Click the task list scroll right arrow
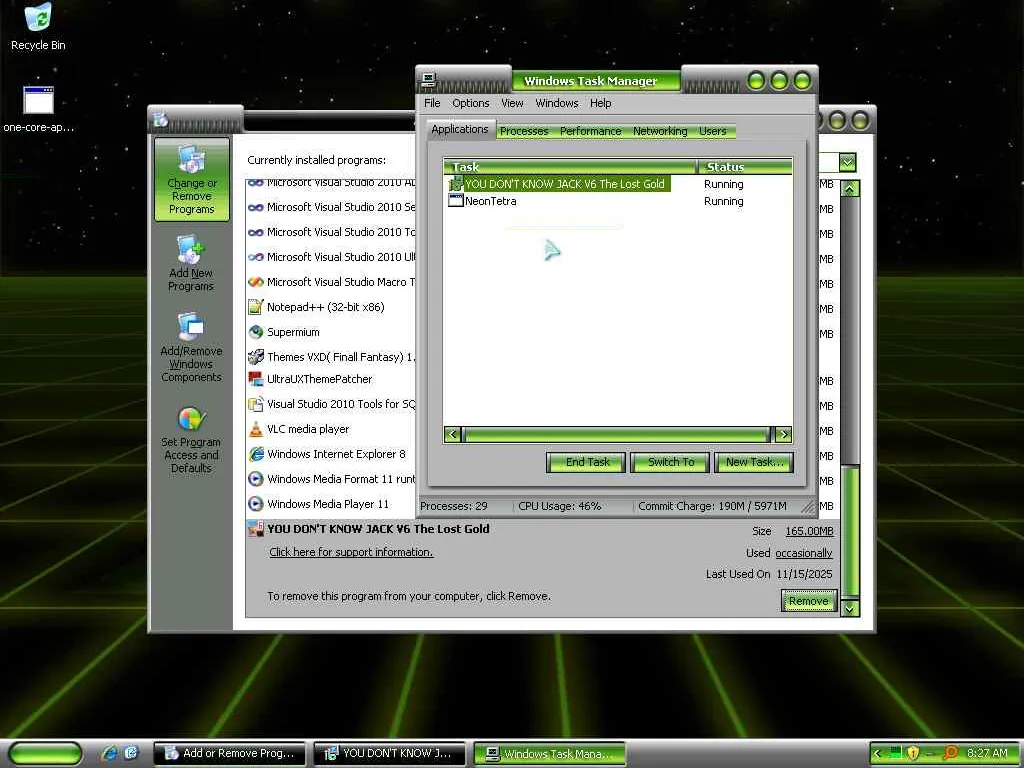Image resolution: width=1024 pixels, height=768 pixels. (x=783, y=434)
